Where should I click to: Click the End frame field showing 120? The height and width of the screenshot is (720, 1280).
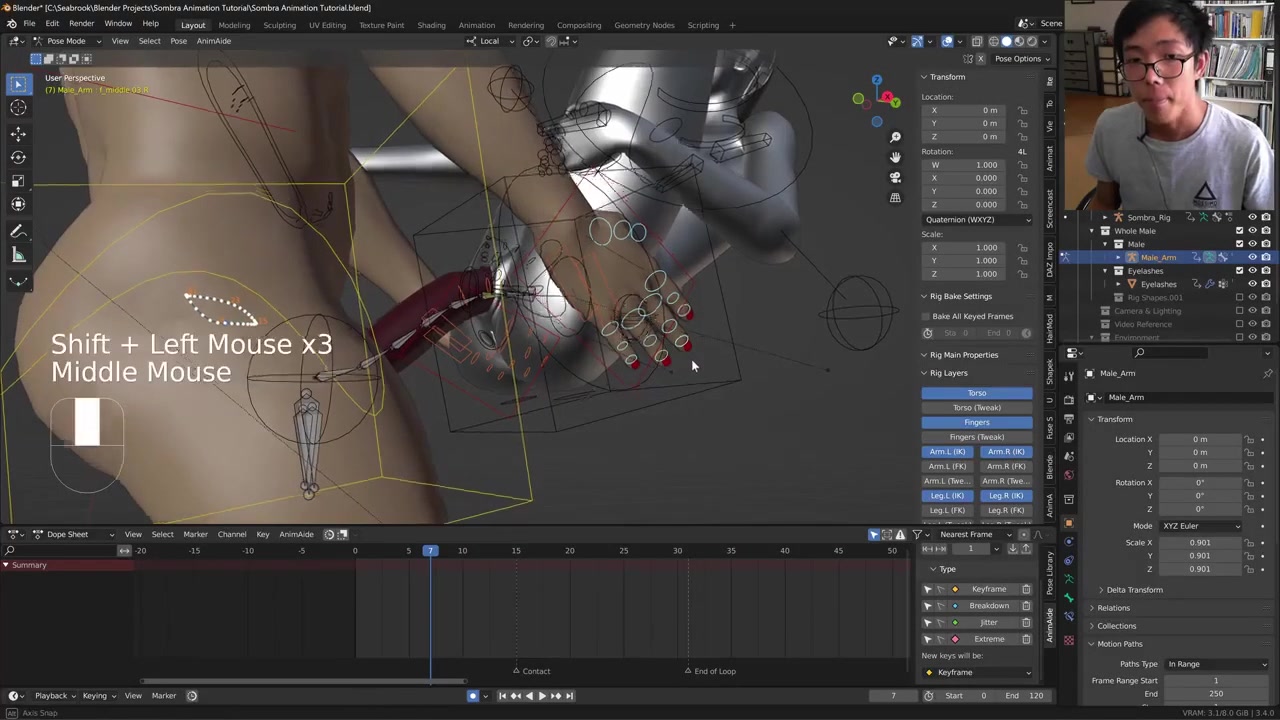point(1028,696)
